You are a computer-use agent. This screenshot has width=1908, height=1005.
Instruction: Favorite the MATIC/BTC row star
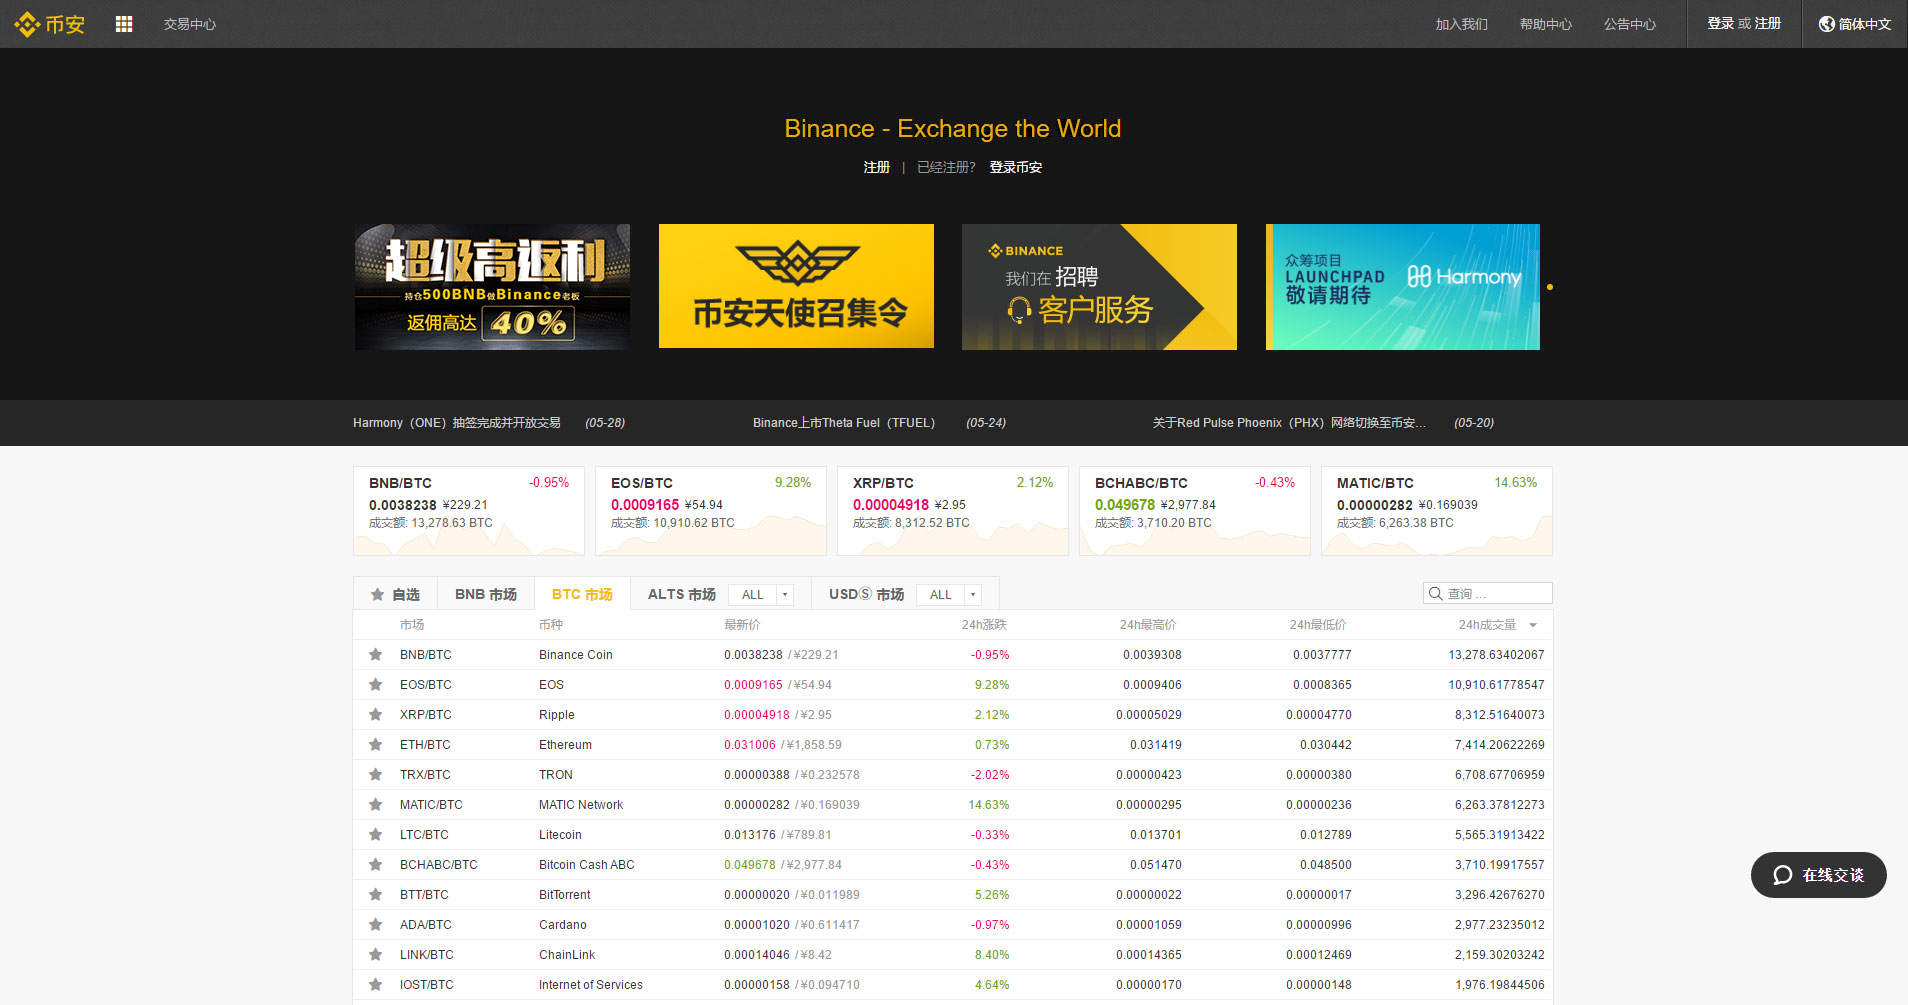pos(375,805)
